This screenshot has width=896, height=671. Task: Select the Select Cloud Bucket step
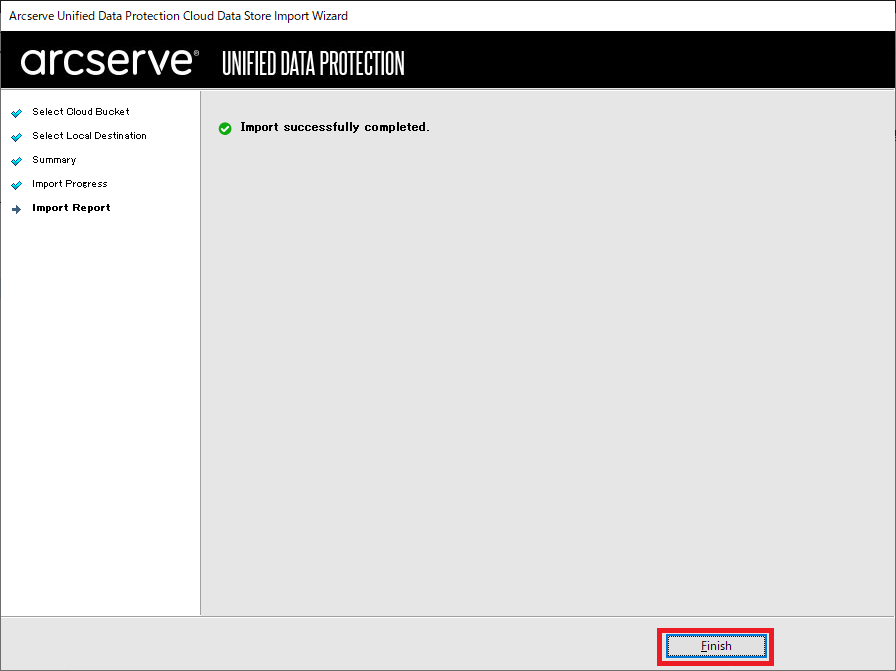(x=81, y=111)
